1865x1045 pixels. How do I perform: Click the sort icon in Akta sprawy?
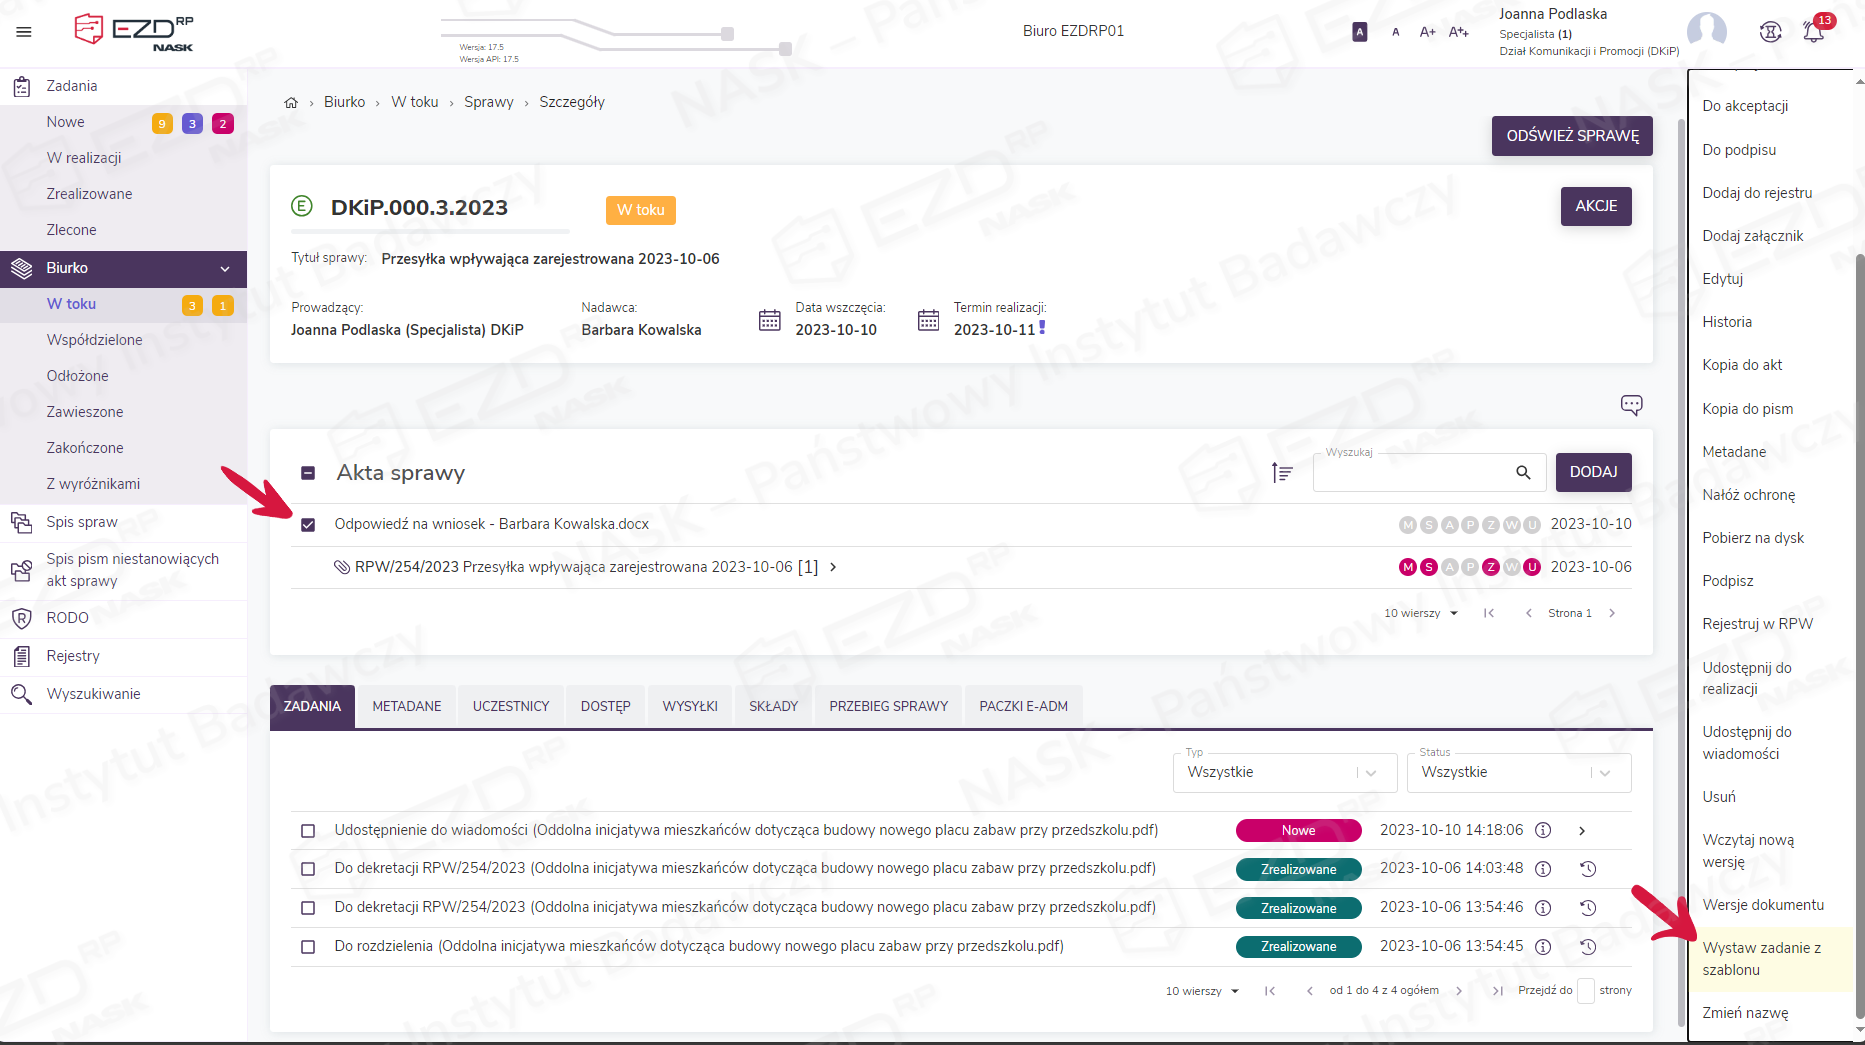pos(1282,473)
